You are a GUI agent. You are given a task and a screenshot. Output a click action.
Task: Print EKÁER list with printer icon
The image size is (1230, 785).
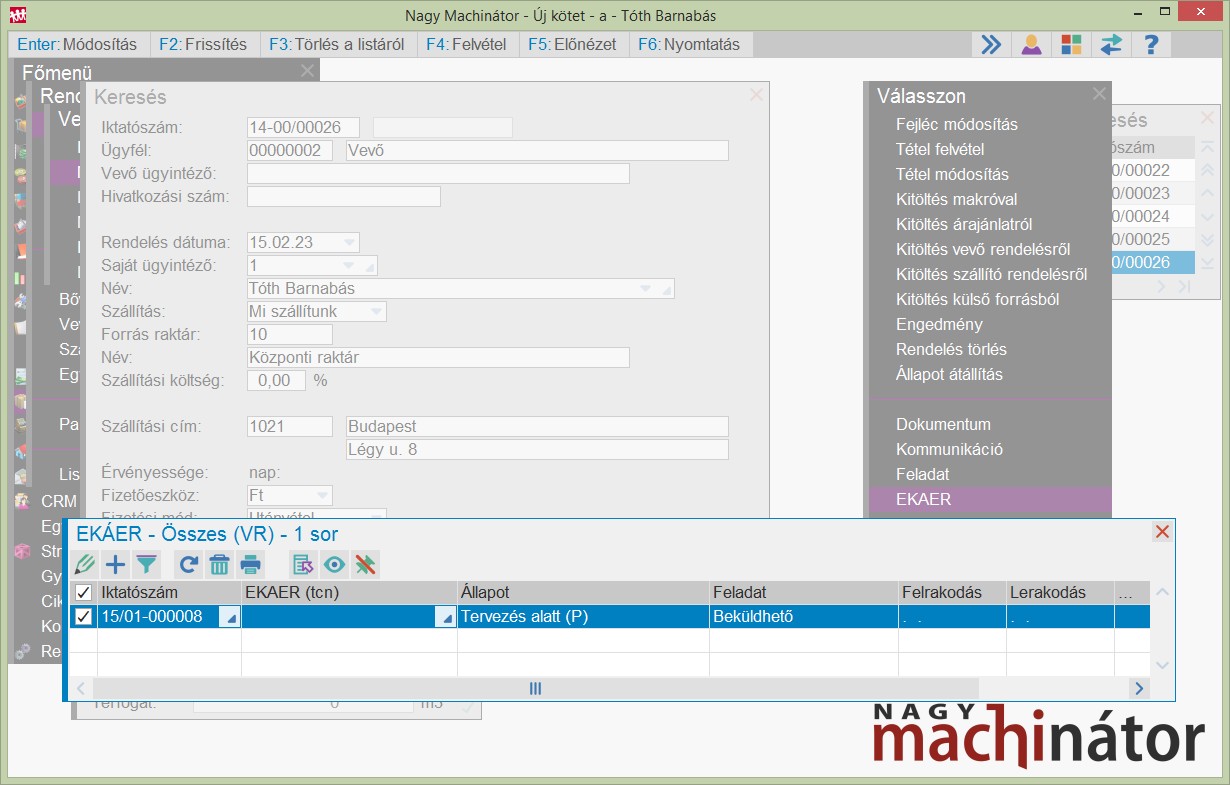(x=250, y=564)
